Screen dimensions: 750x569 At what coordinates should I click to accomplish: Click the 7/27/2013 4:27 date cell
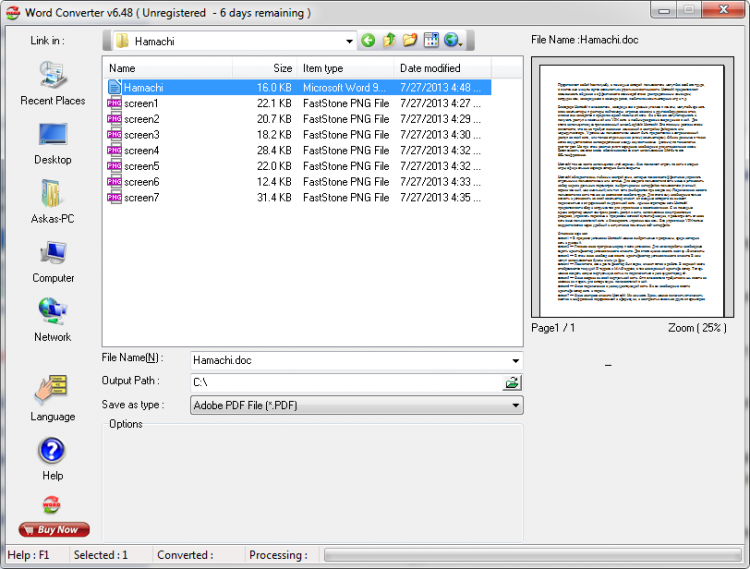click(441, 103)
